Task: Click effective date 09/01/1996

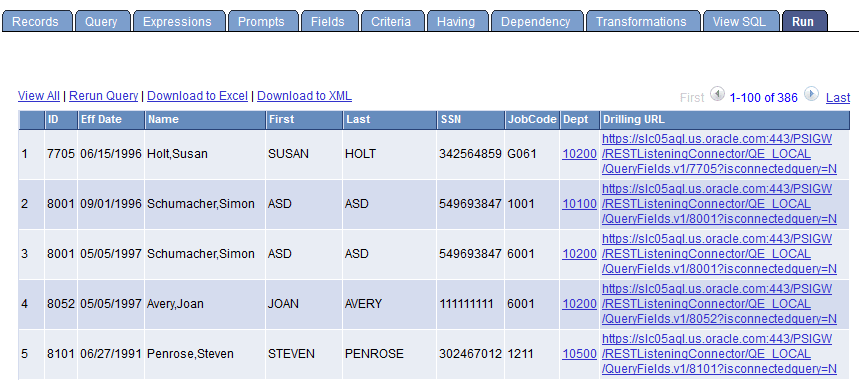Action: (111, 204)
